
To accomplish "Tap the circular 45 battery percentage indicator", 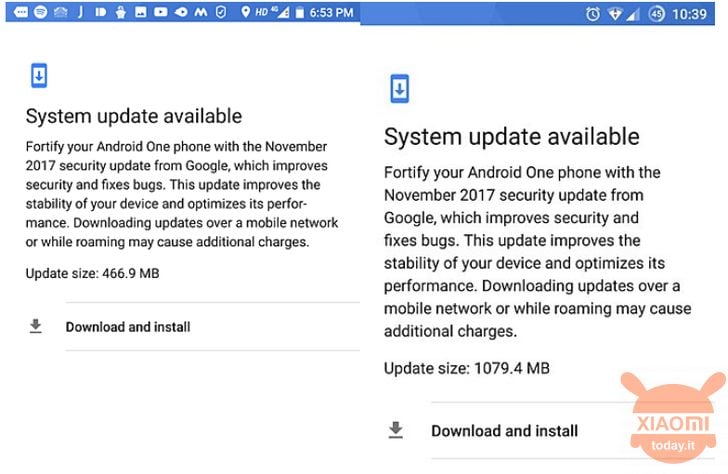I will click(x=656, y=14).
